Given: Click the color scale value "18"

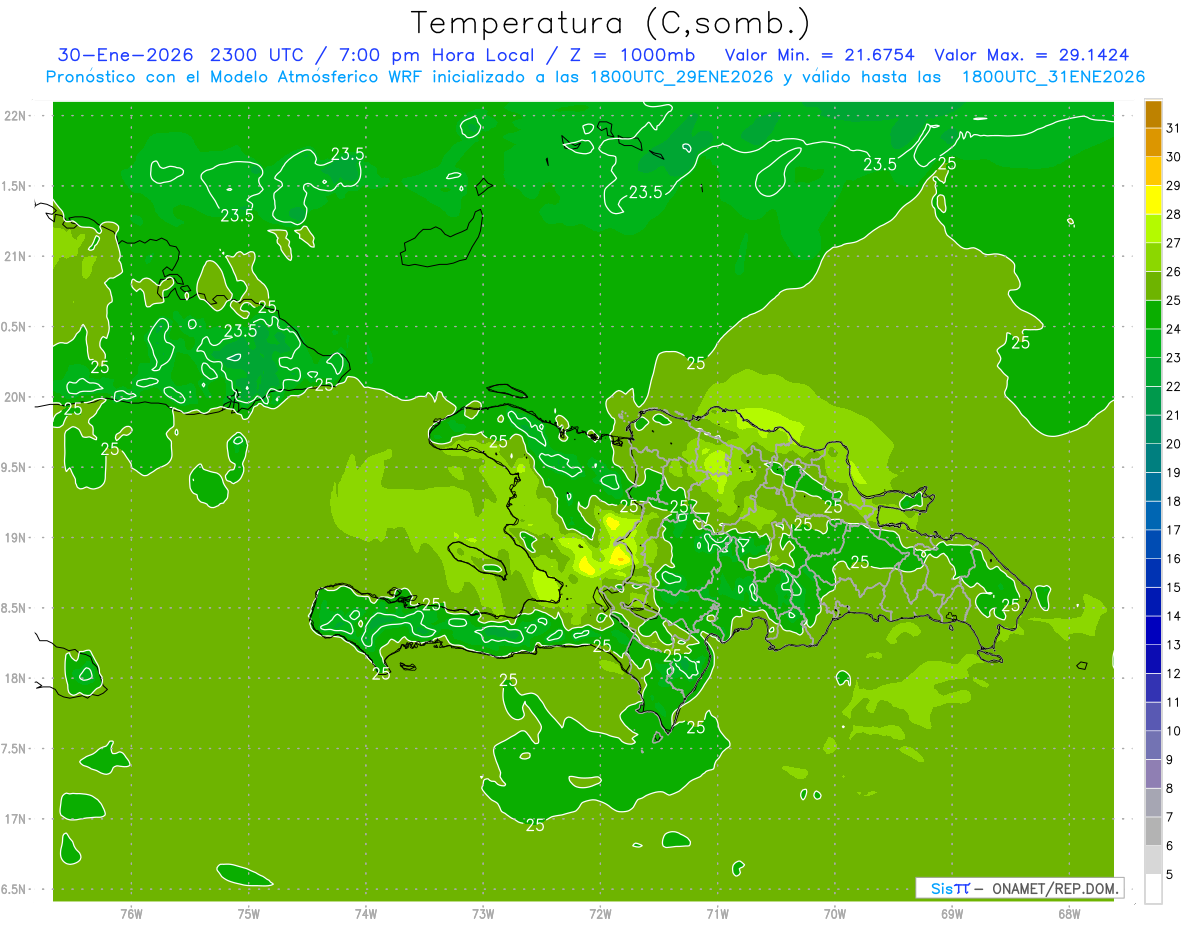Looking at the screenshot, I should pos(1173,501).
